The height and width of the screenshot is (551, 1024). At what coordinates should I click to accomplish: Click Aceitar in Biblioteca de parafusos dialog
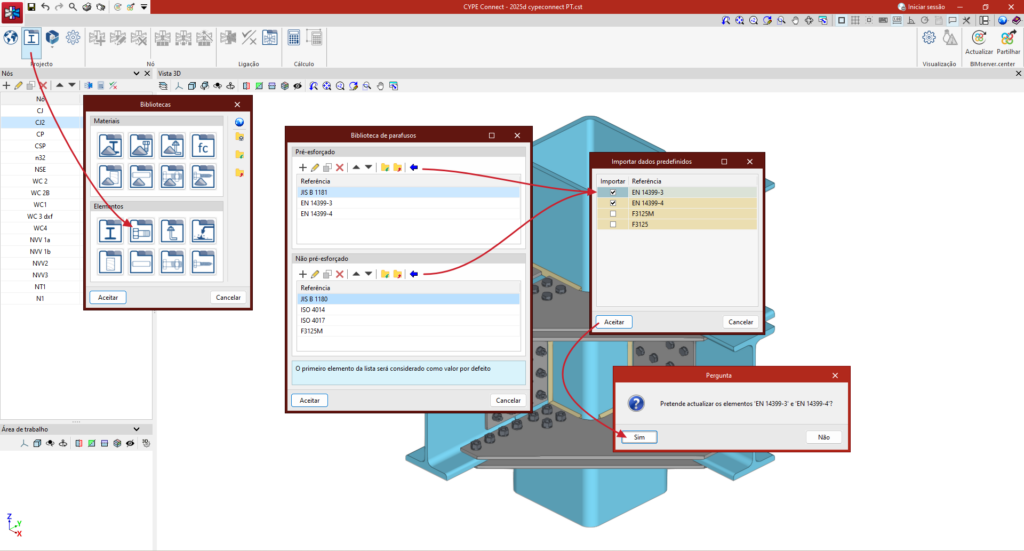(x=310, y=400)
